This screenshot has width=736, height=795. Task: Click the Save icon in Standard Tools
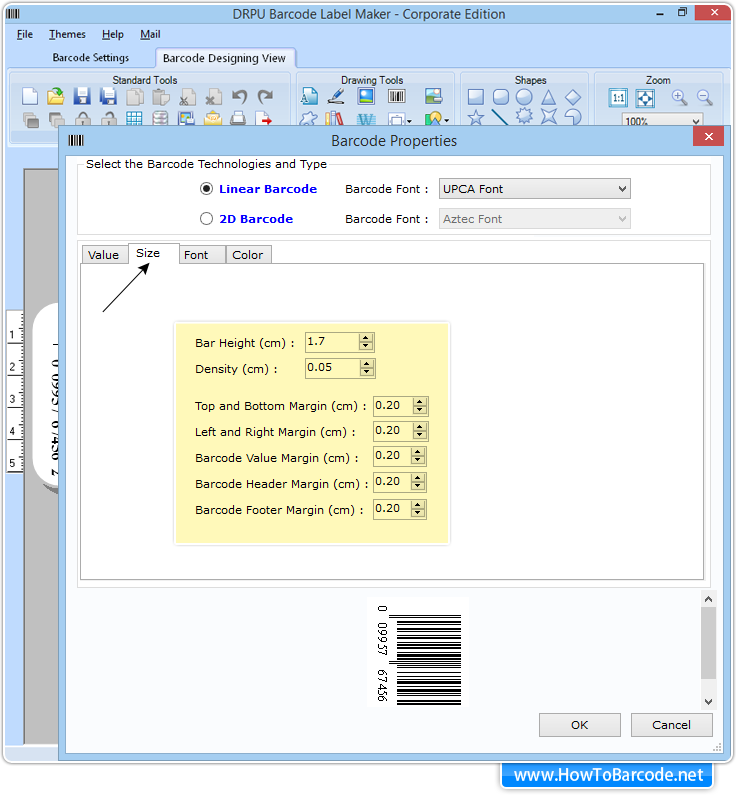coord(82,96)
